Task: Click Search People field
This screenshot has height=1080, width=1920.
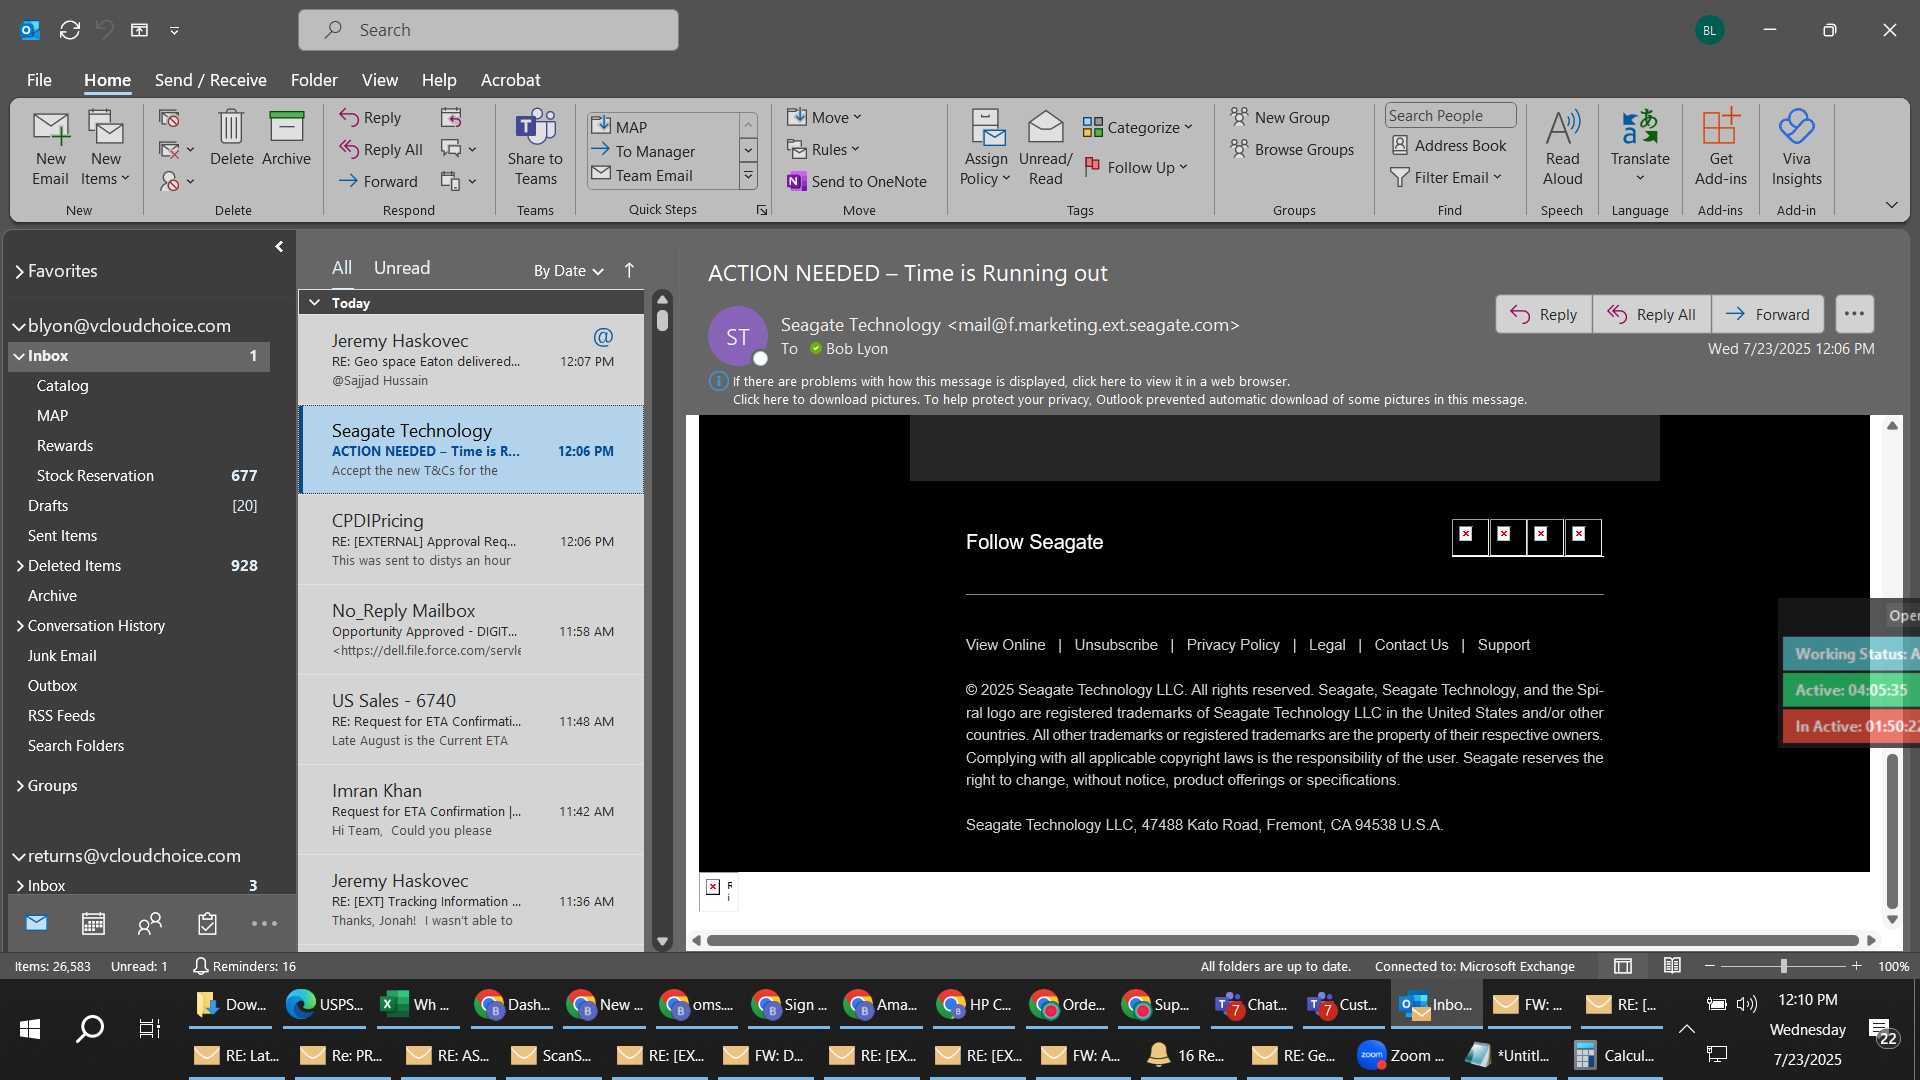Action: coord(1450,116)
